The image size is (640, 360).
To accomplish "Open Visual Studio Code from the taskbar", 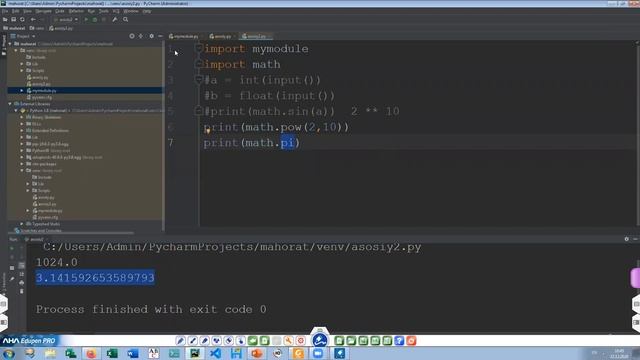I will 216,353.
